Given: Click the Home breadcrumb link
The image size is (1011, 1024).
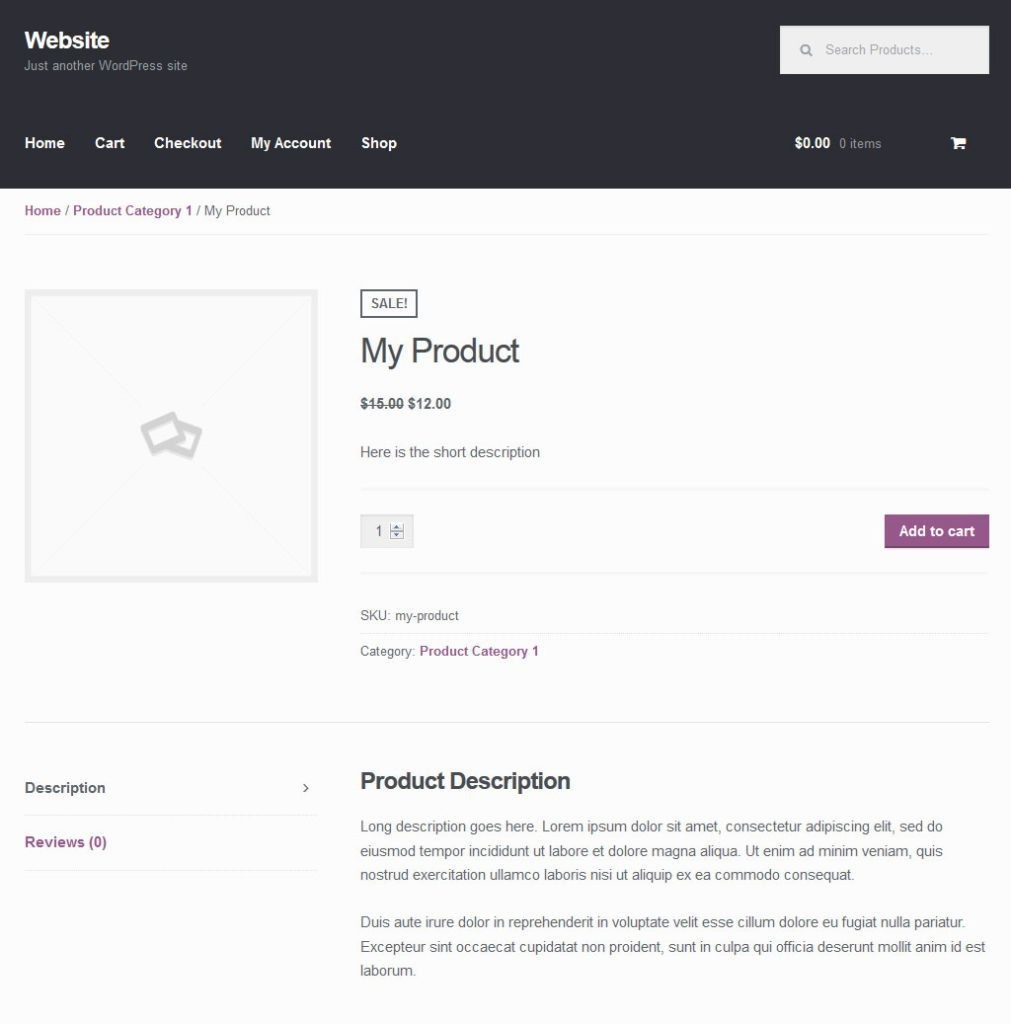Looking at the screenshot, I should pos(42,210).
